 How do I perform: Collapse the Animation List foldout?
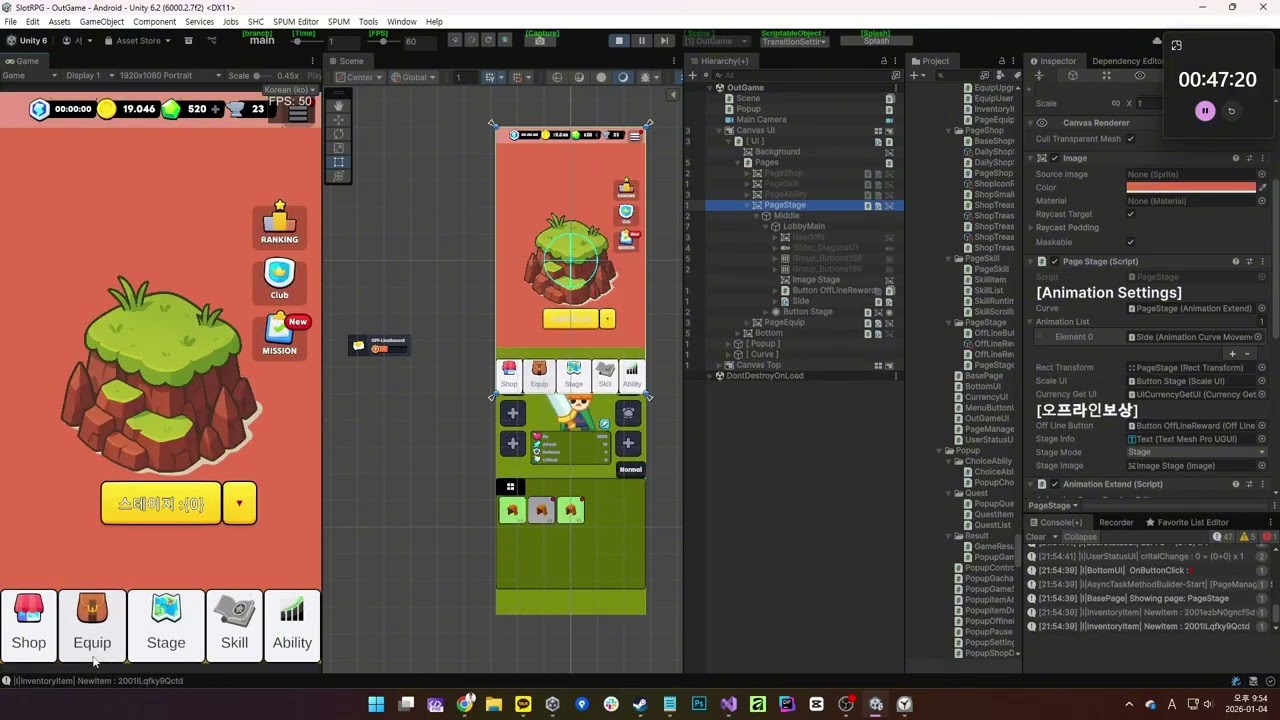click(1031, 322)
